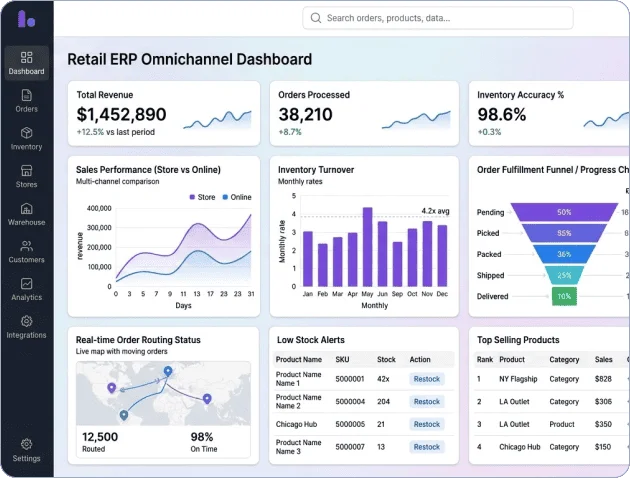The image size is (630, 478).
Task: Click the purple app logo
Action: (26, 19)
